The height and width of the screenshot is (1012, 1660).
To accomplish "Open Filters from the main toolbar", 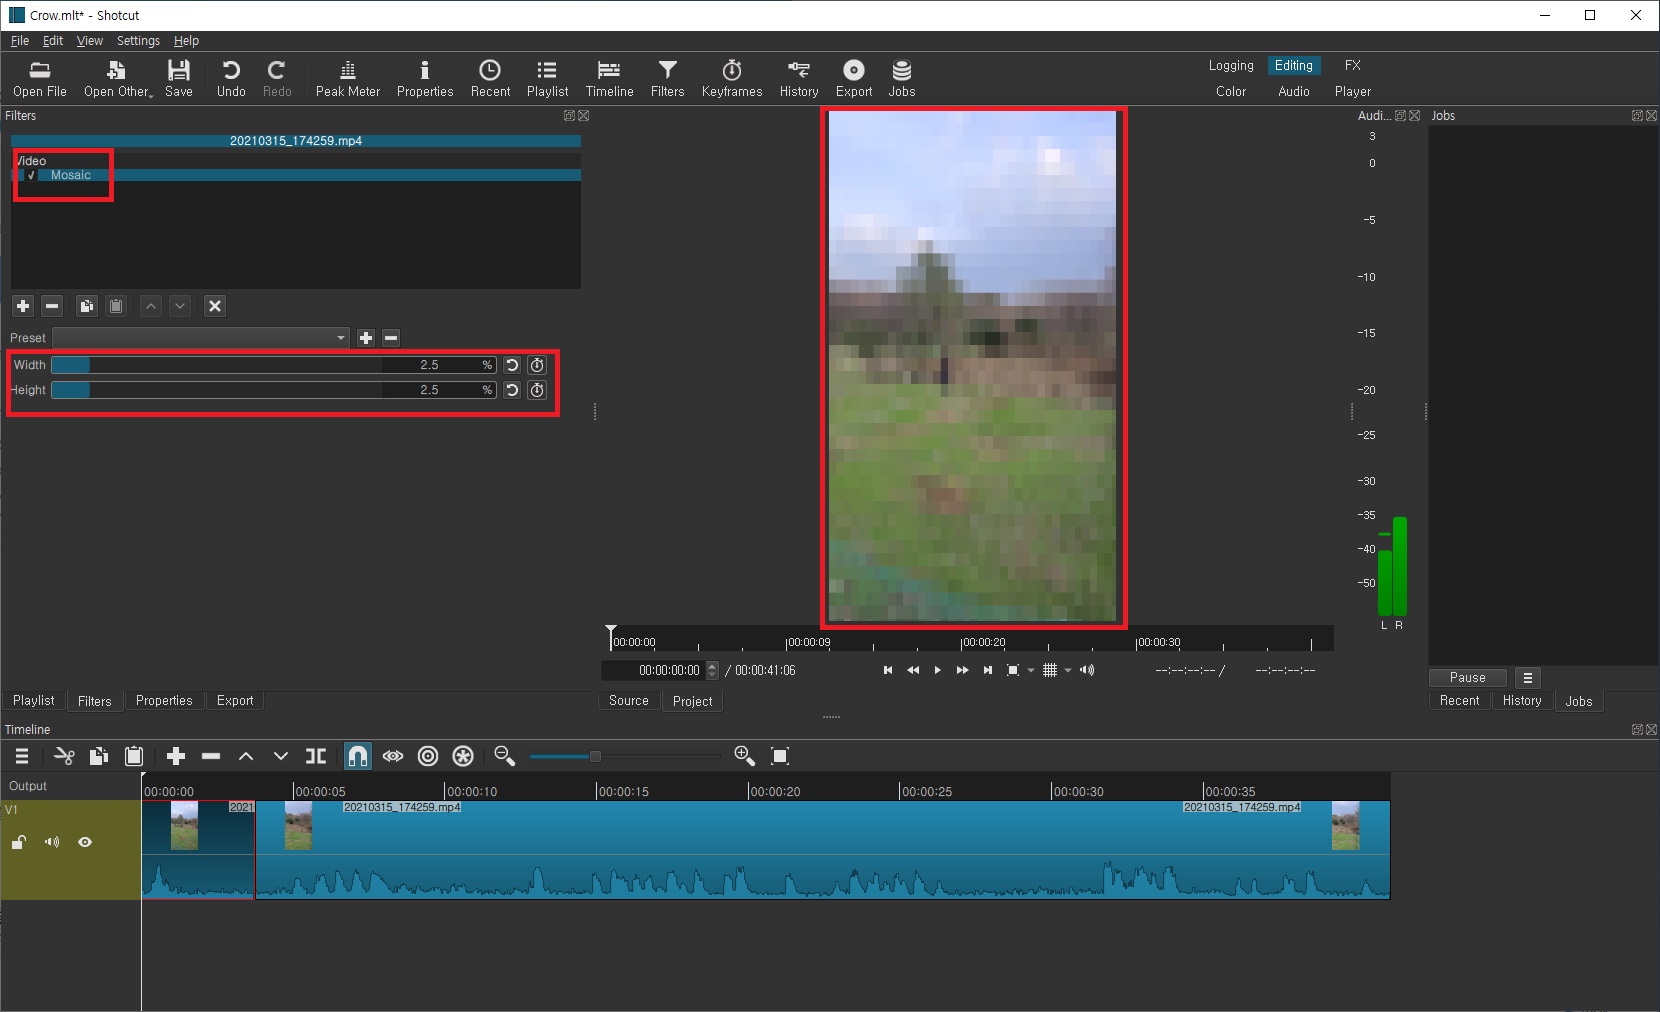I will [667, 79].
